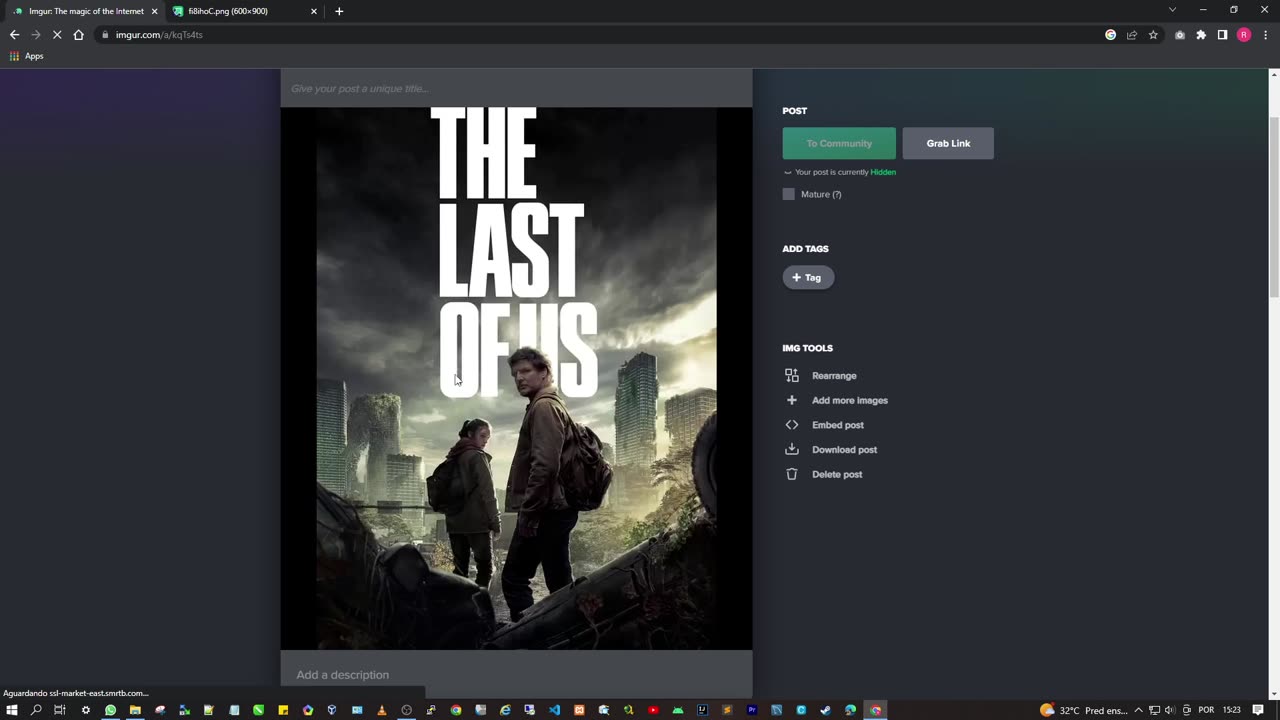Screen dimensions: 1280x720
Task: Click the browser Home button
Action: click(78, 35)
